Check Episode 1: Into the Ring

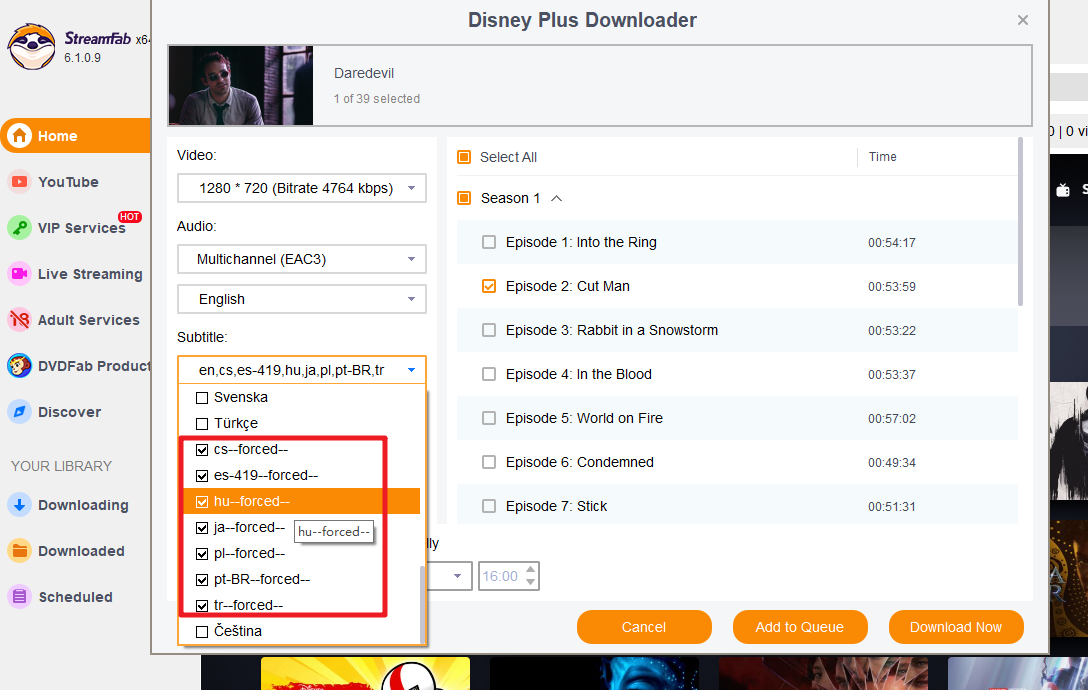pyautogui.click(x=489, y=242)
